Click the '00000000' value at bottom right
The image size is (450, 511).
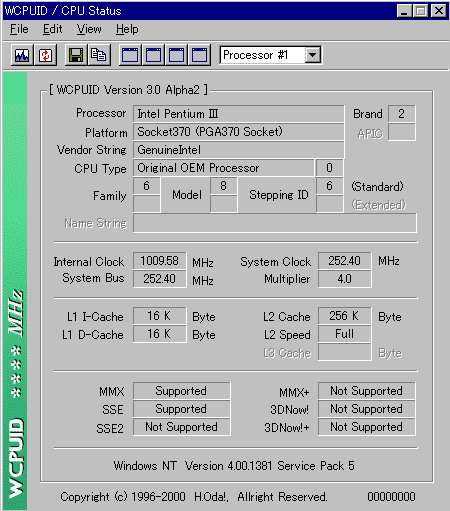(391, 497)
